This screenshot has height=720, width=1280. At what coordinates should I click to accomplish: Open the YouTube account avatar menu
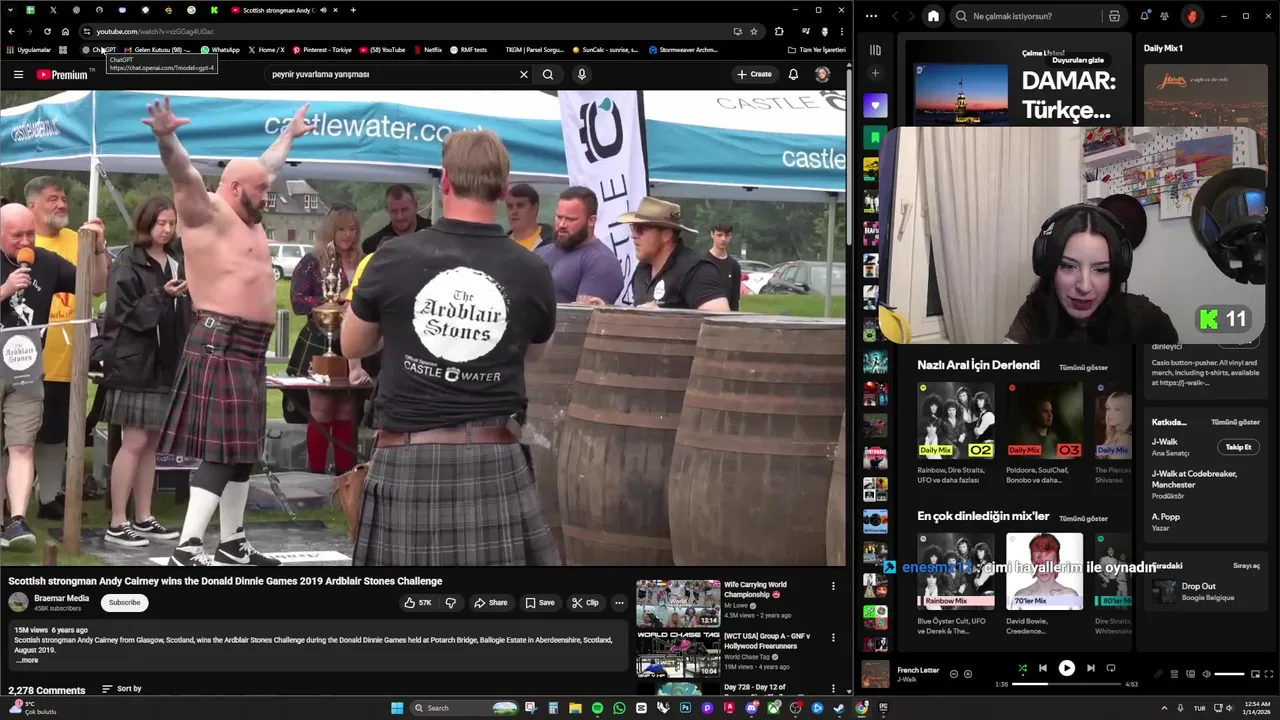pos(822,74)
